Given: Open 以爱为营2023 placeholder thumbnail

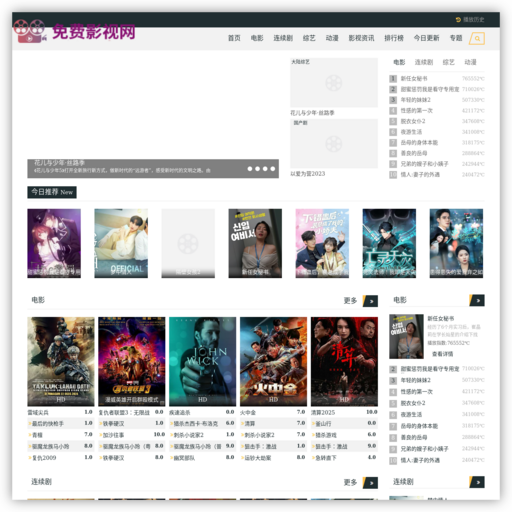Looking at the screenshot, I should [334, 144].
